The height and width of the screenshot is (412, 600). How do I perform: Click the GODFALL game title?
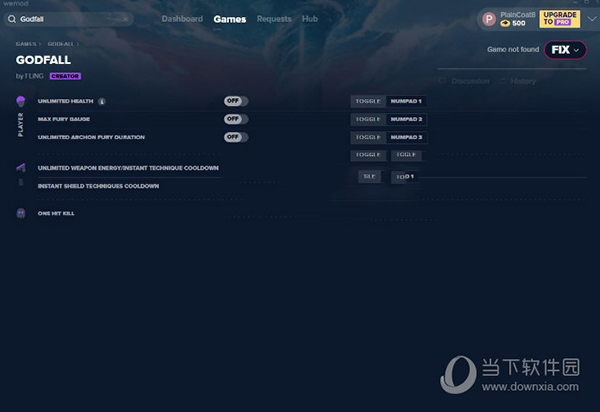tap(43, 60)
